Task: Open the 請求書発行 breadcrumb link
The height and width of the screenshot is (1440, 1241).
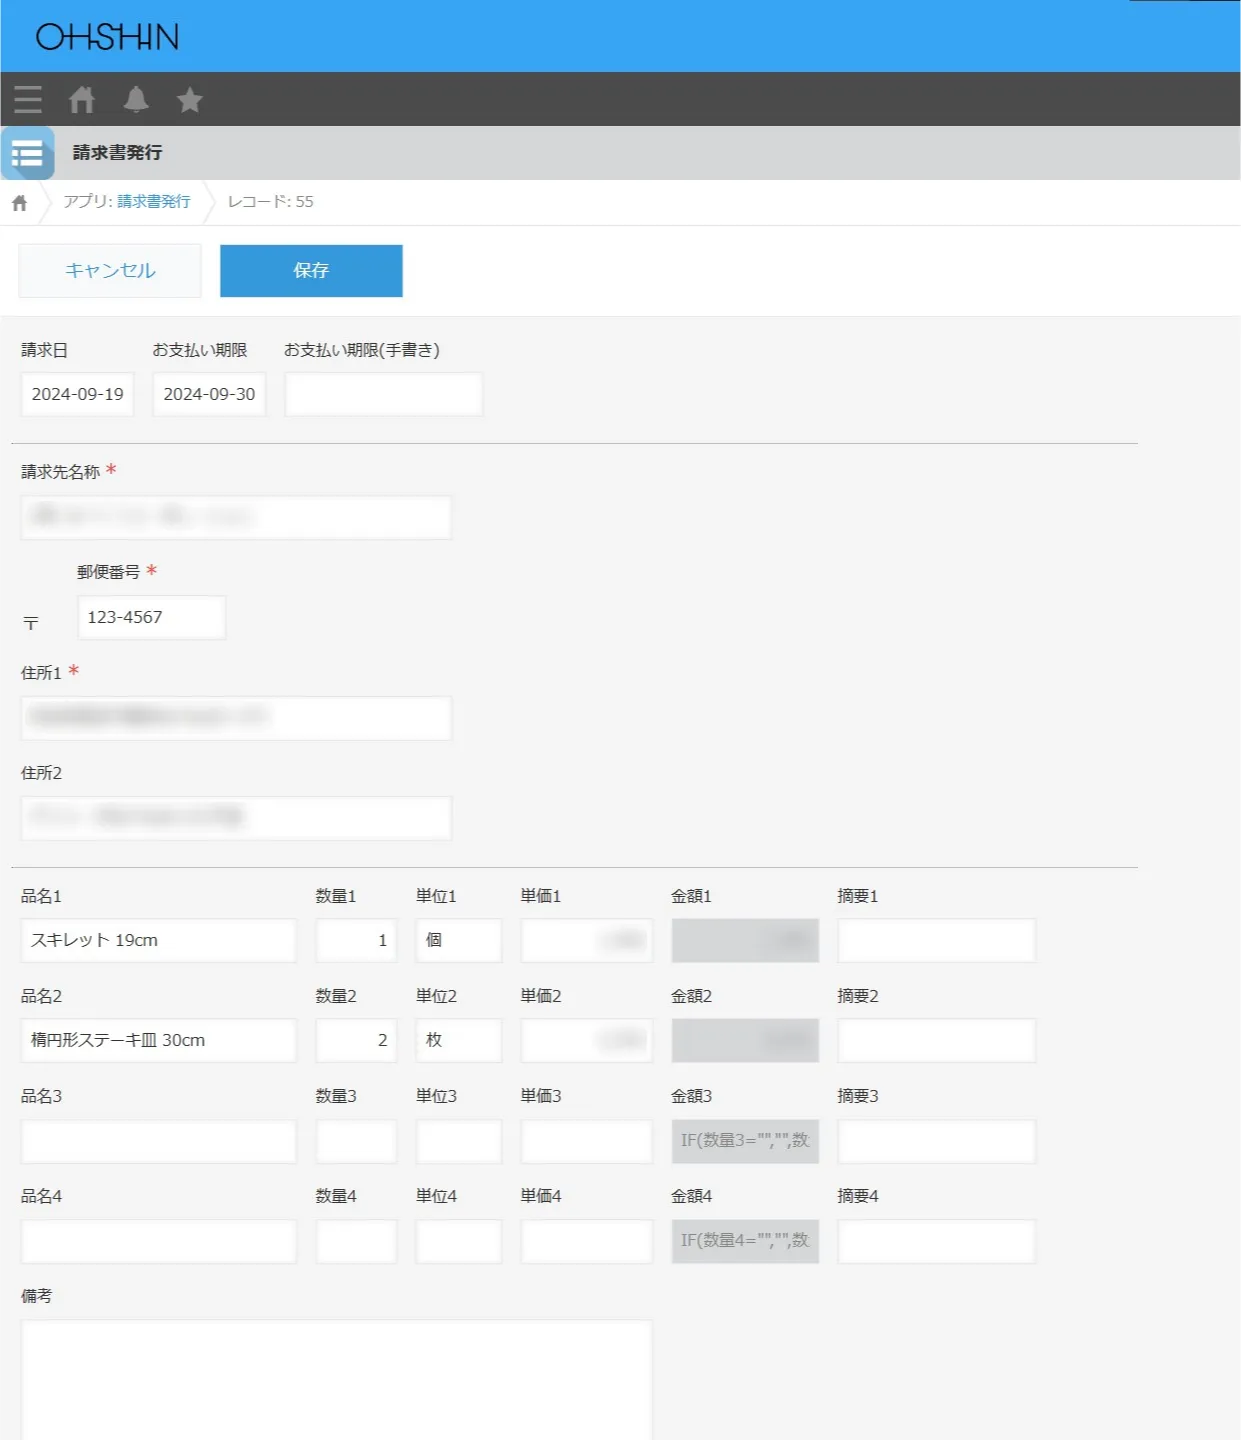Action: point(153,202)
